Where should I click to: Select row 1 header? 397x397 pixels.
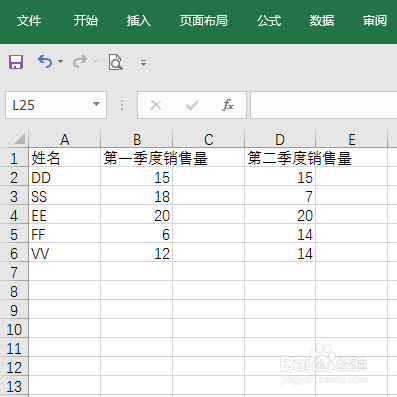(x=14, y=158)
